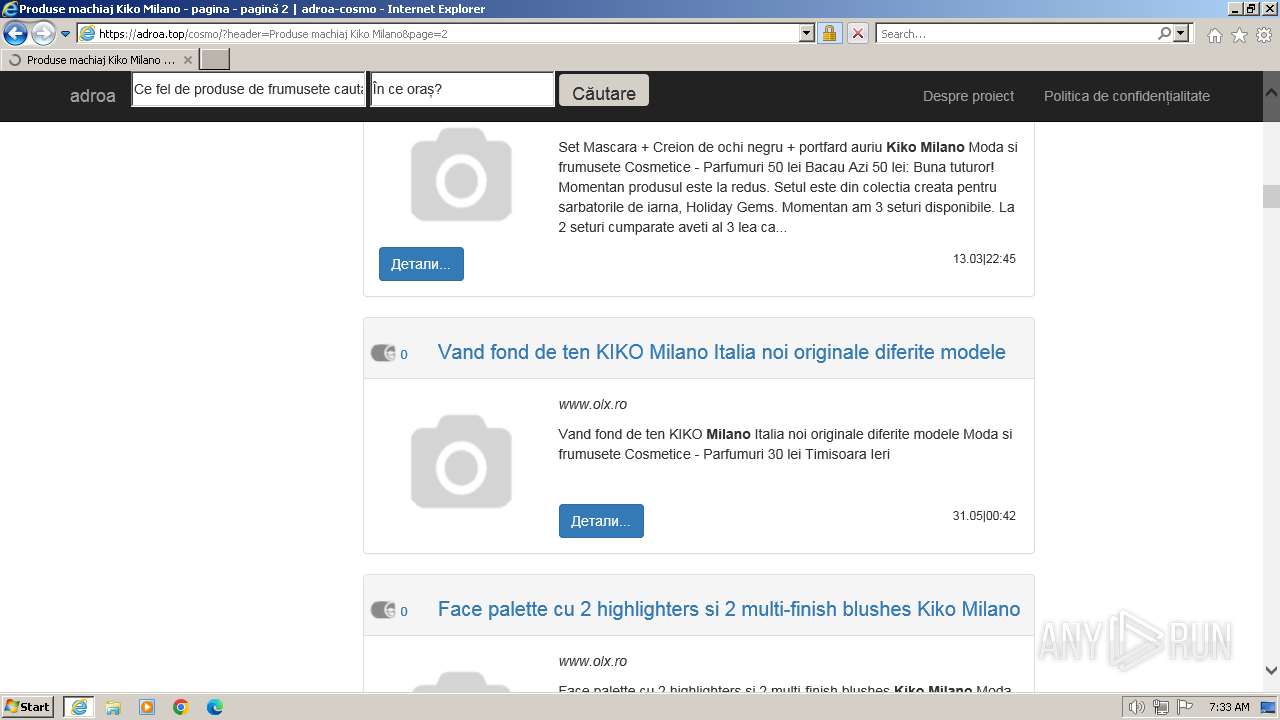Click photo placeholder of Mascara set listing

click(x=461, y=175)
